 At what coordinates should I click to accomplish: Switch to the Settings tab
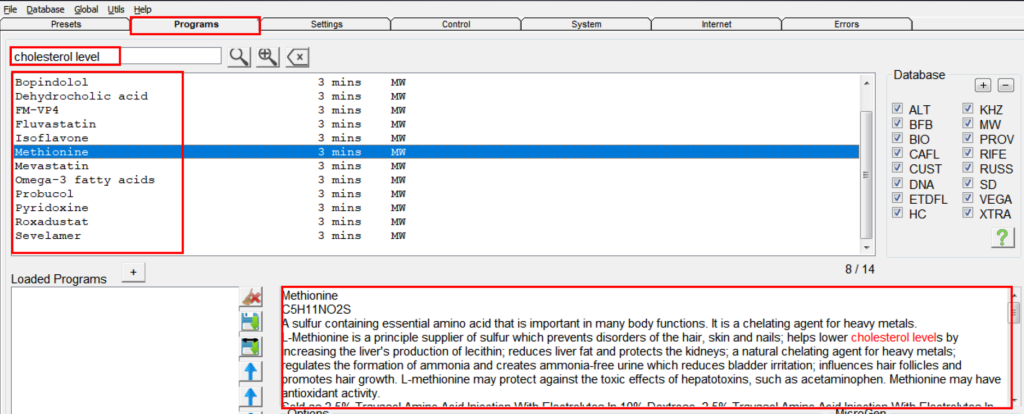(325, 24)
